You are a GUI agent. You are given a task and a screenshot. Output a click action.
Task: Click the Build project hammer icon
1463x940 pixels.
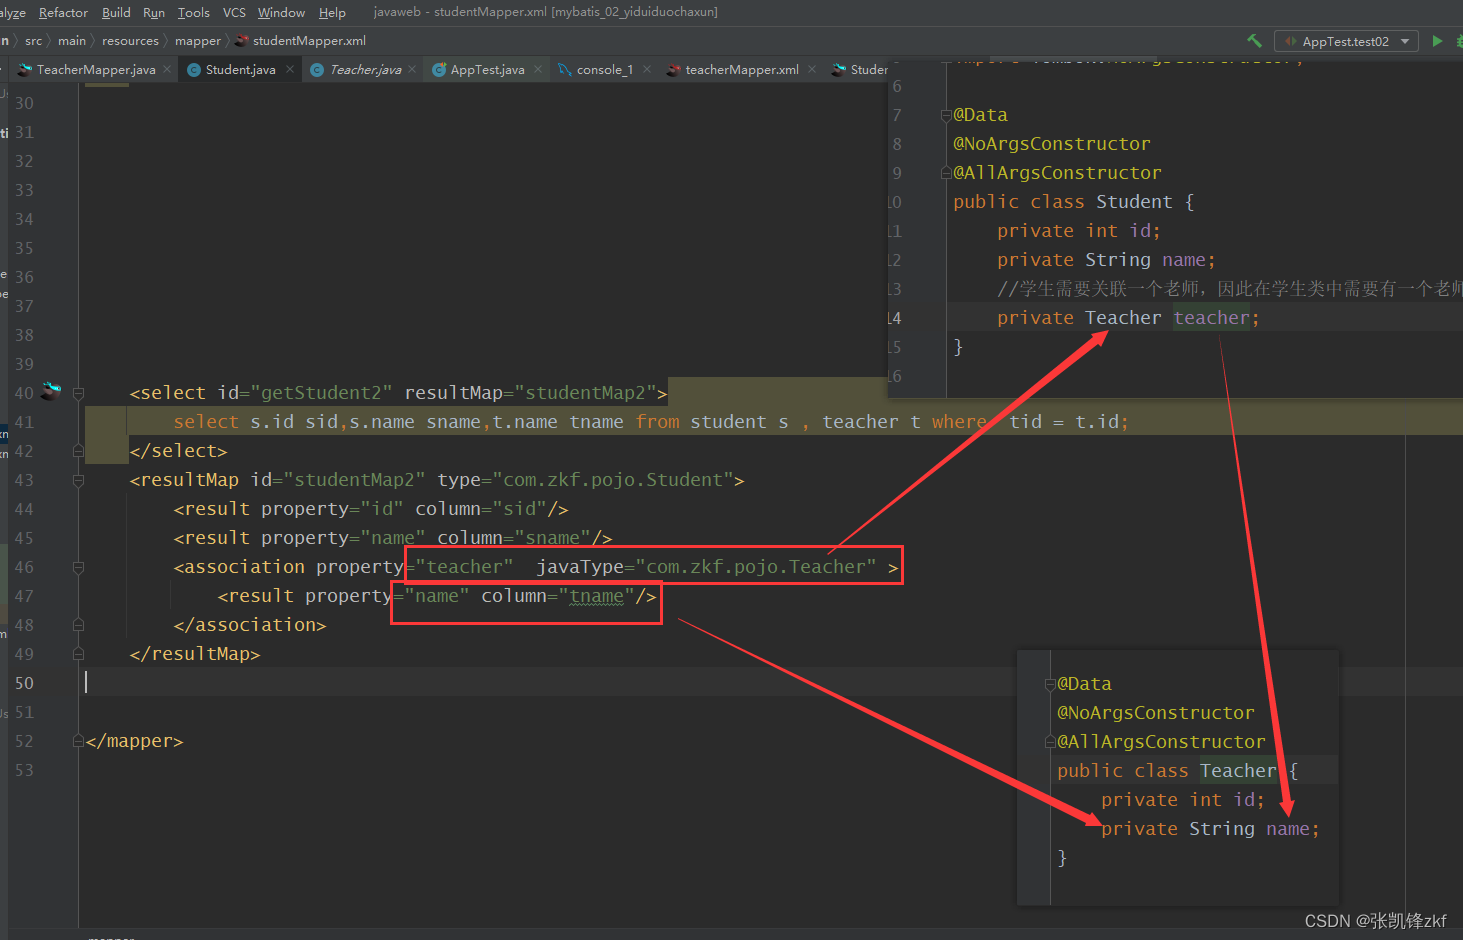point(1254,41)
